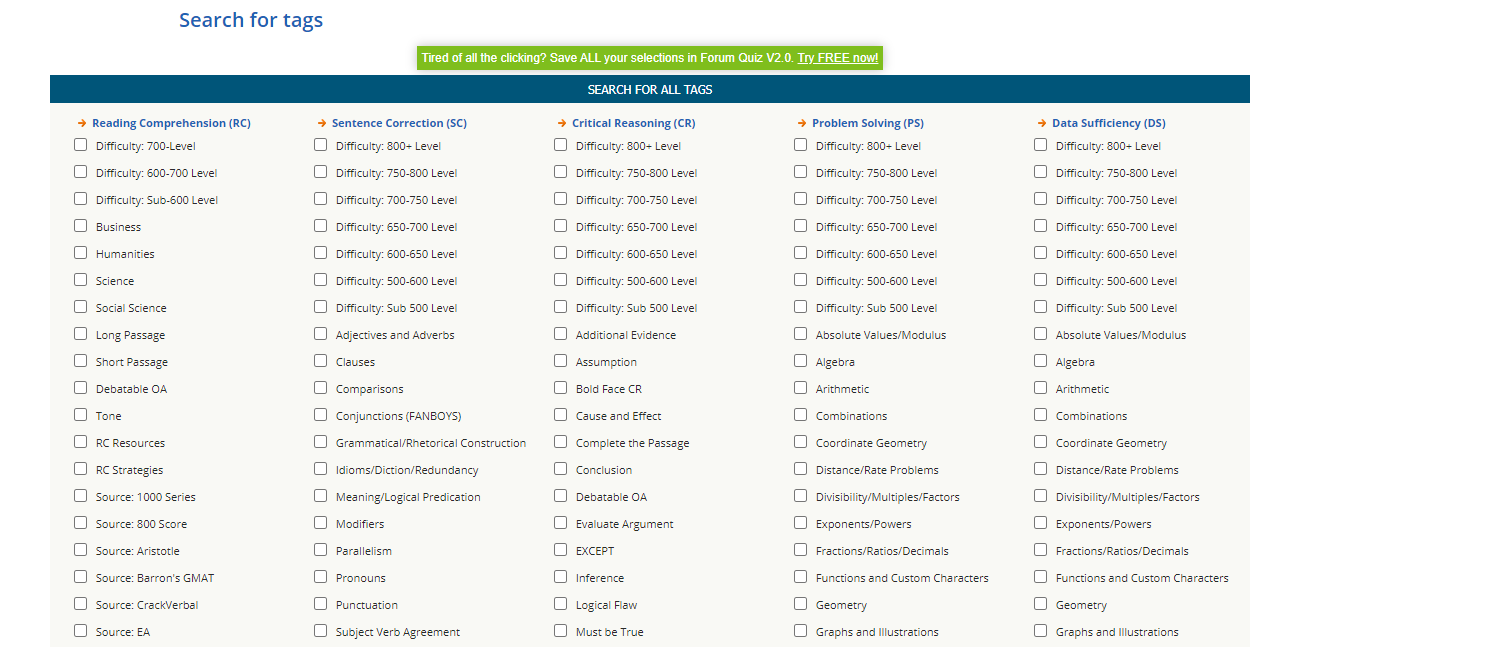Toggle Absolute Values/Modulus under Data Sufficiency
This screenshot has height=647, width=1508.
pos(1041,334)
